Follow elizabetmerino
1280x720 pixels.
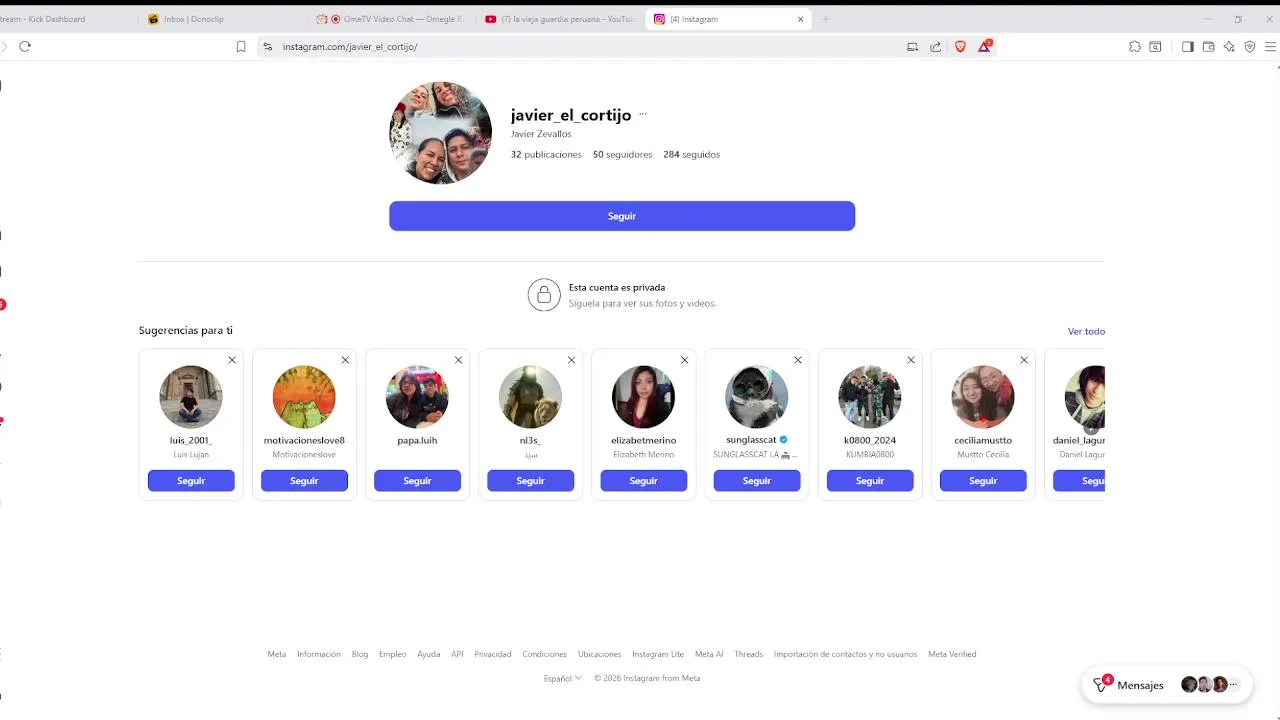tap(643, 481)
